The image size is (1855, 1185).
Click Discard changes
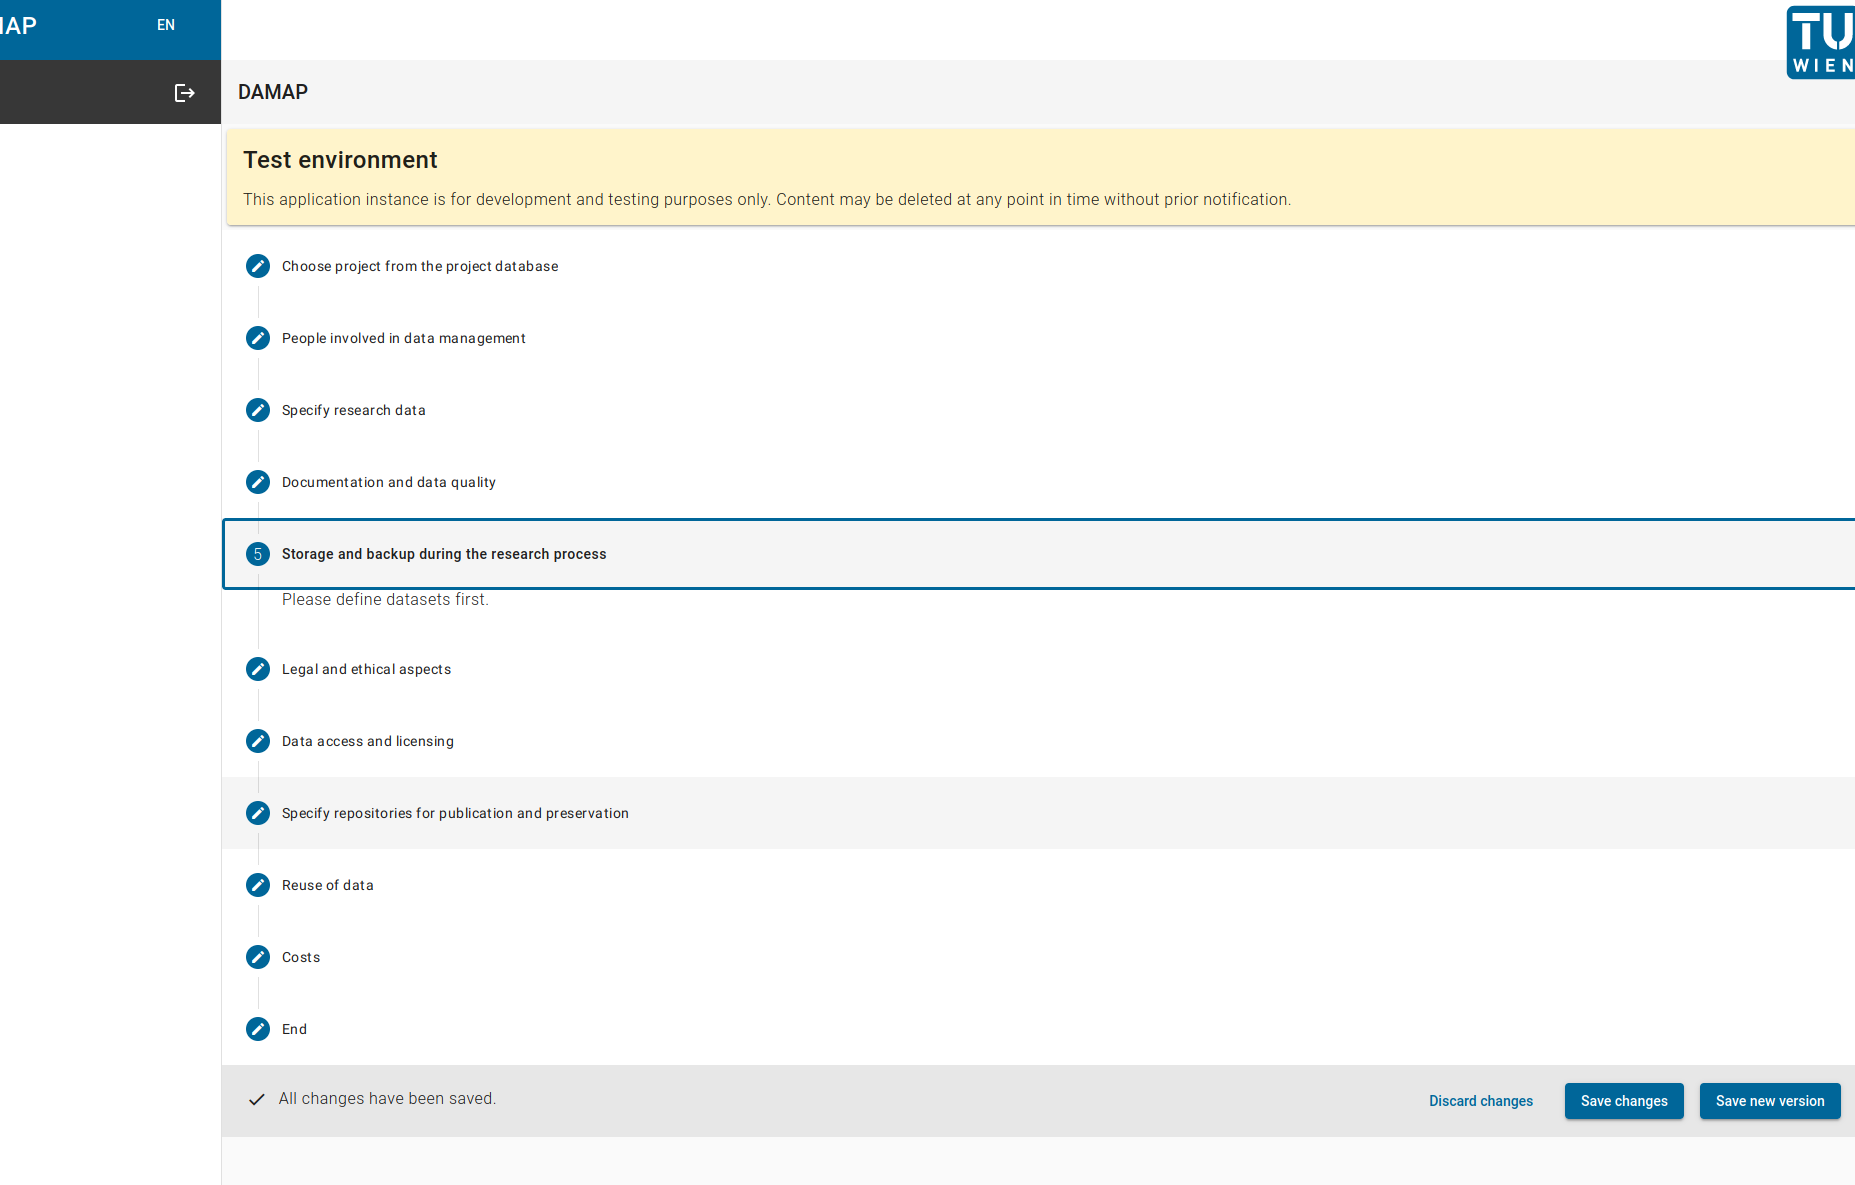point(1481,1101)
